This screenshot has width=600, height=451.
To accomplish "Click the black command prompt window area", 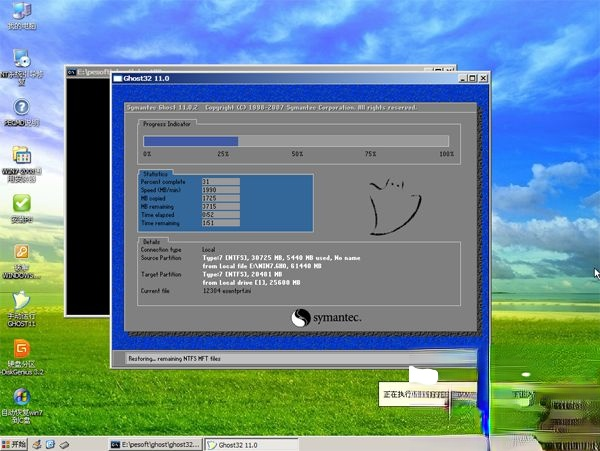I will pos(88,196).
